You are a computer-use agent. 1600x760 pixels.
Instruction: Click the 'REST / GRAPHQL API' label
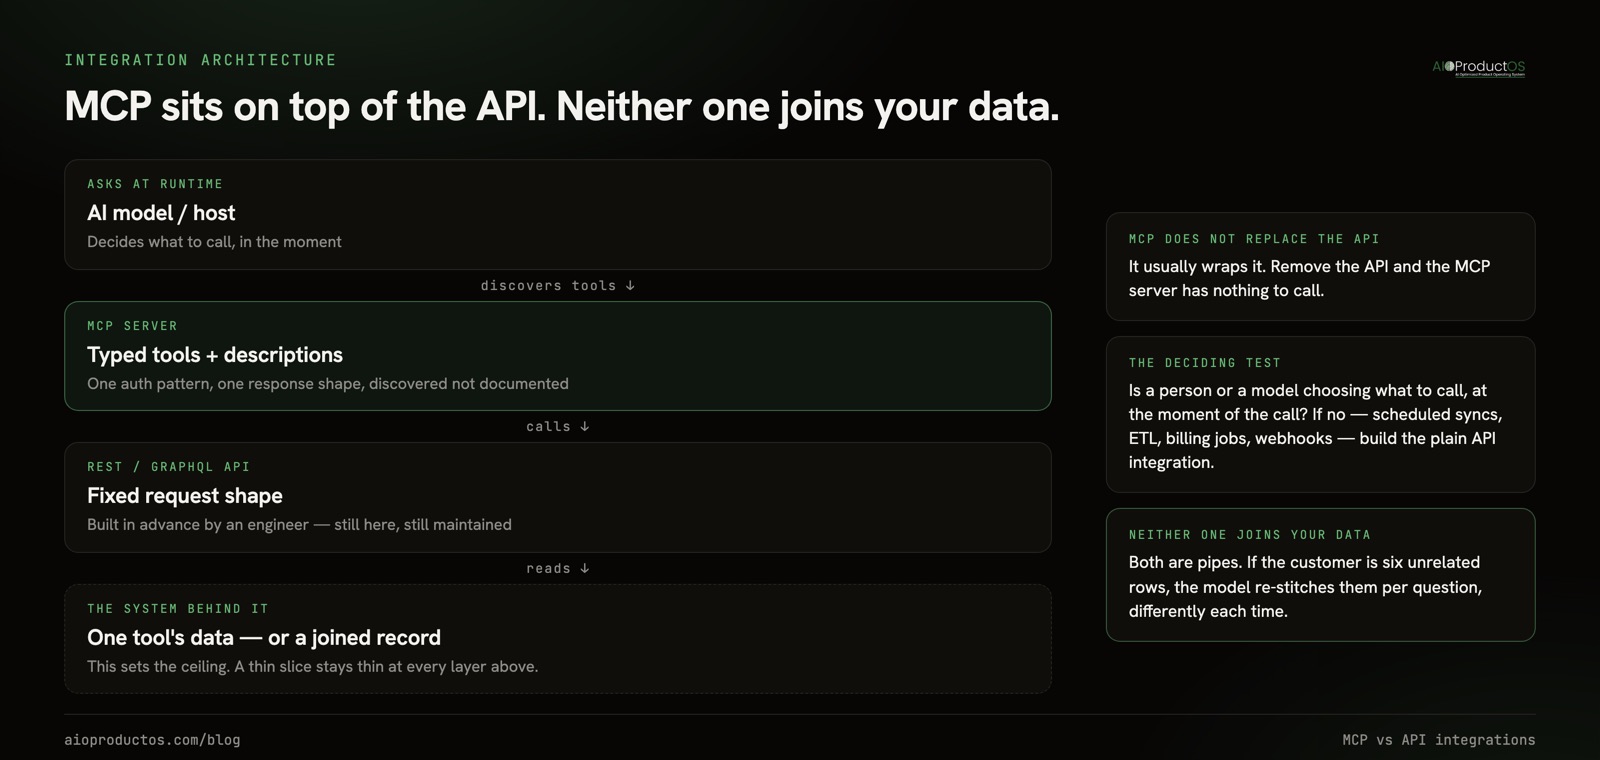pos(169,467)
